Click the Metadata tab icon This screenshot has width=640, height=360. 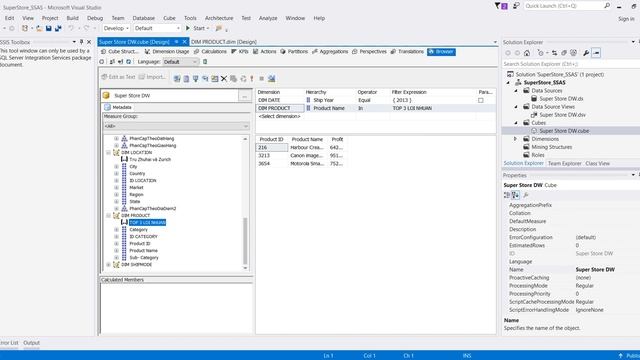coord(107,107)
